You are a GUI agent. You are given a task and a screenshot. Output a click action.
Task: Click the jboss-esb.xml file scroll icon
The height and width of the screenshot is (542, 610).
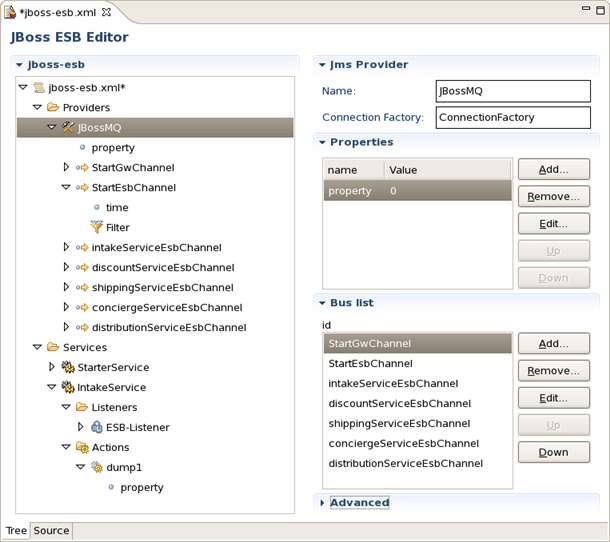(39, 87)
